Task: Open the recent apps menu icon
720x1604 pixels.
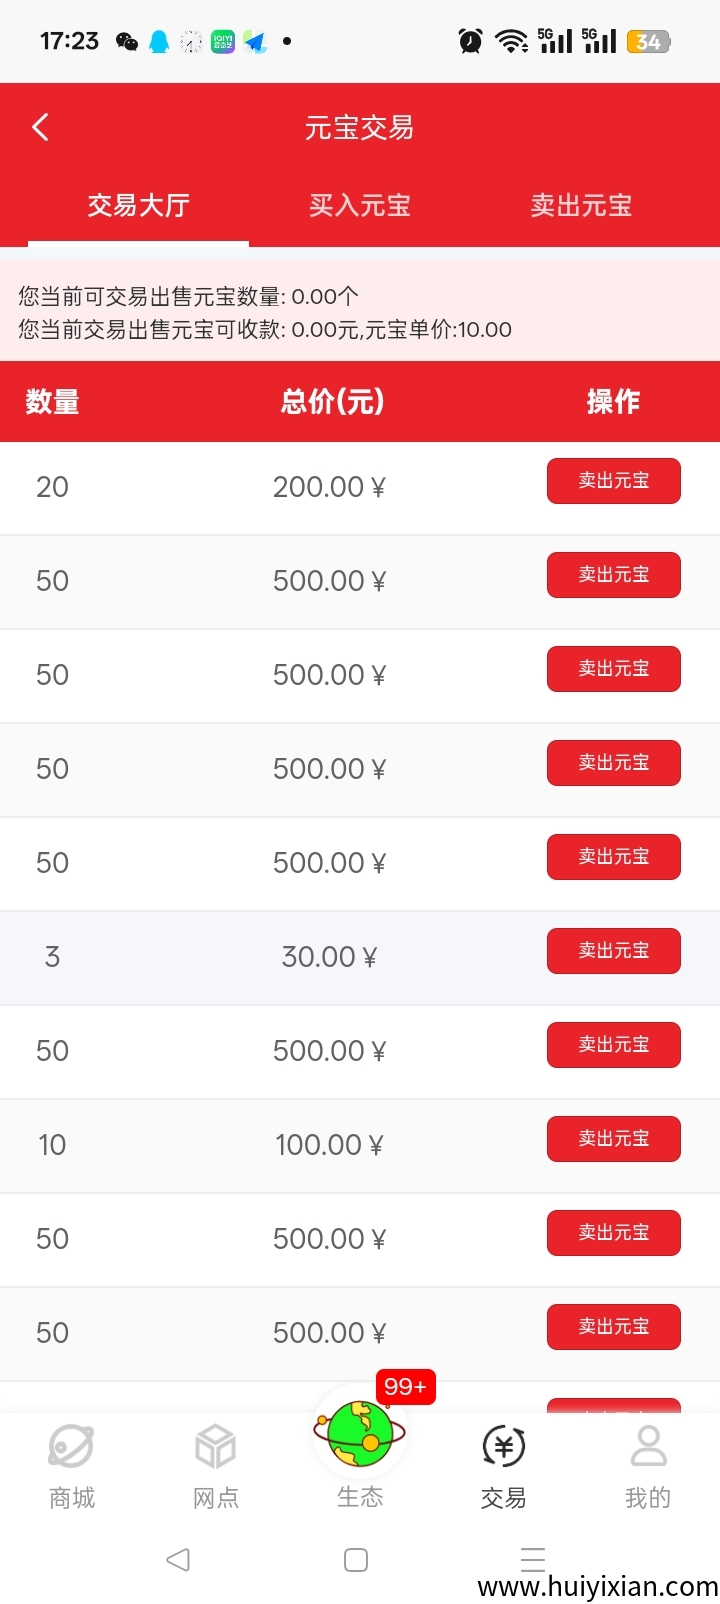Action: 533,1559
